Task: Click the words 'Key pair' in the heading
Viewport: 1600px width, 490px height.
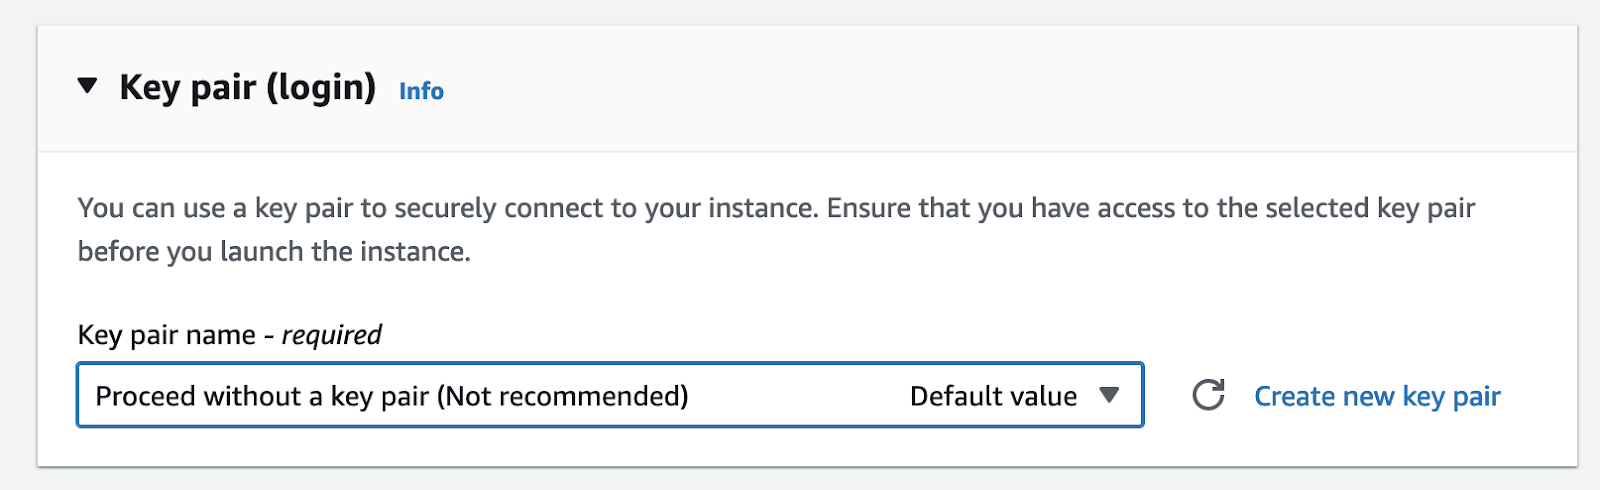Action: (187, 88)
